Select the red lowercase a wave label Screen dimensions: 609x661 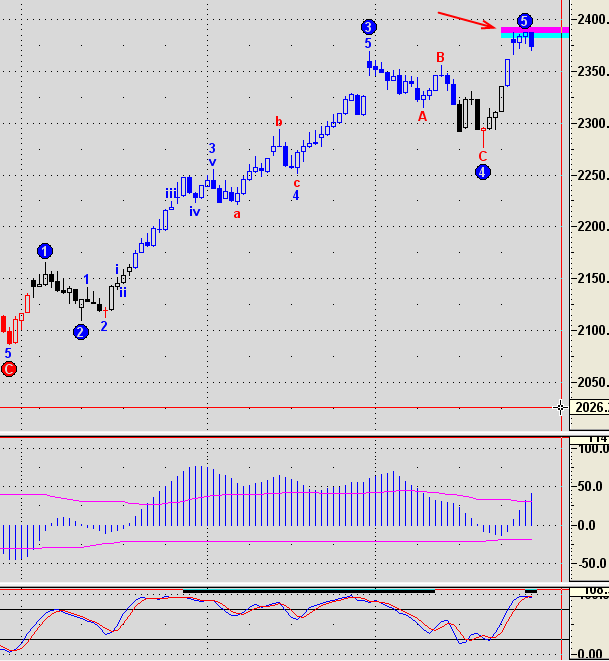click(x=237, y=214)
